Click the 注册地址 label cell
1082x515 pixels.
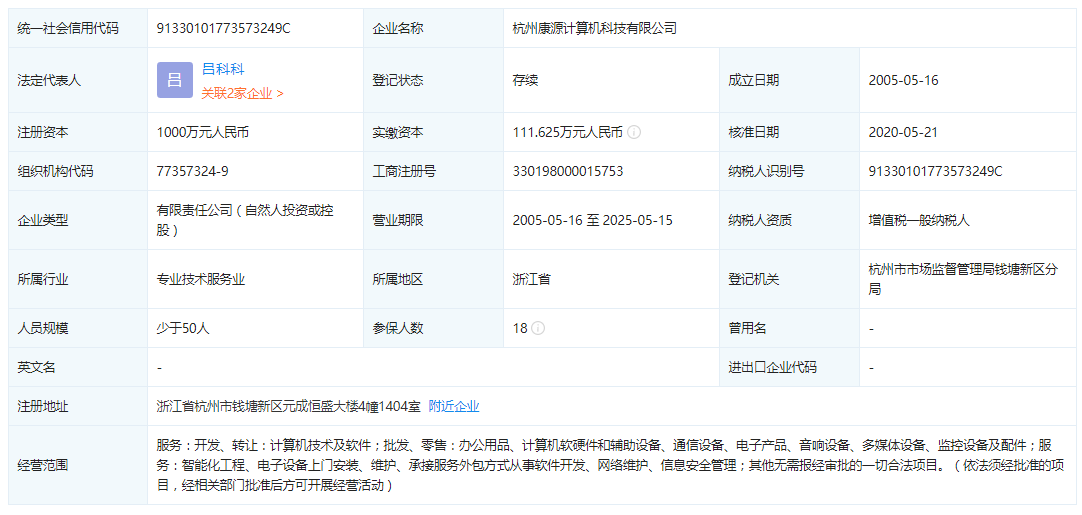point(78,406)
